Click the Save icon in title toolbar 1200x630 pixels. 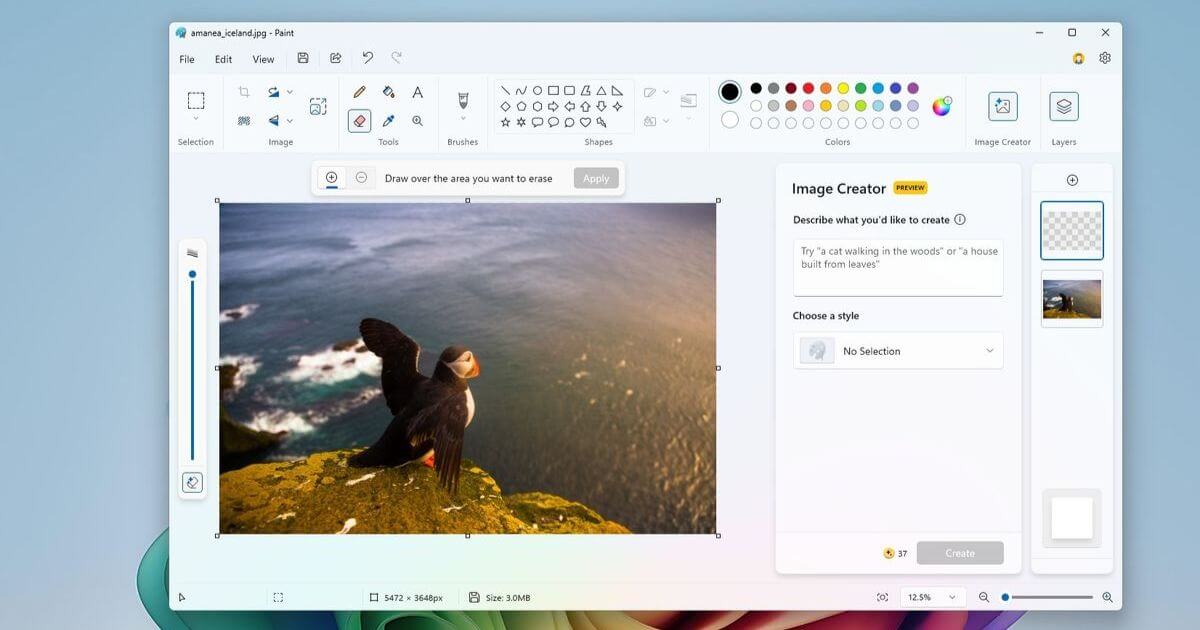(x=303, y=58)
